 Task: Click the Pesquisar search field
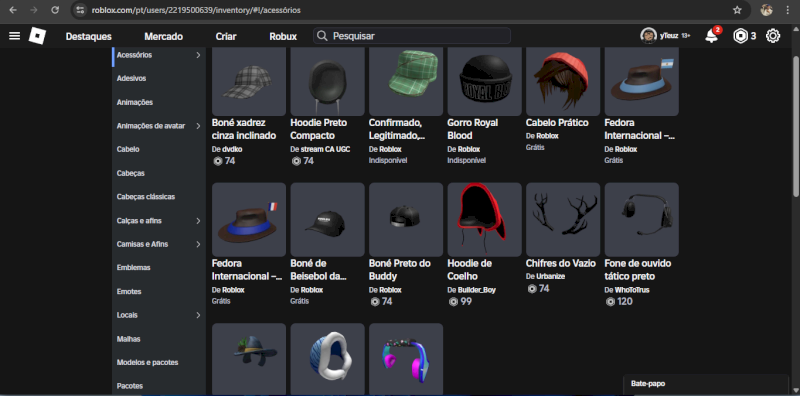(412, 36)
